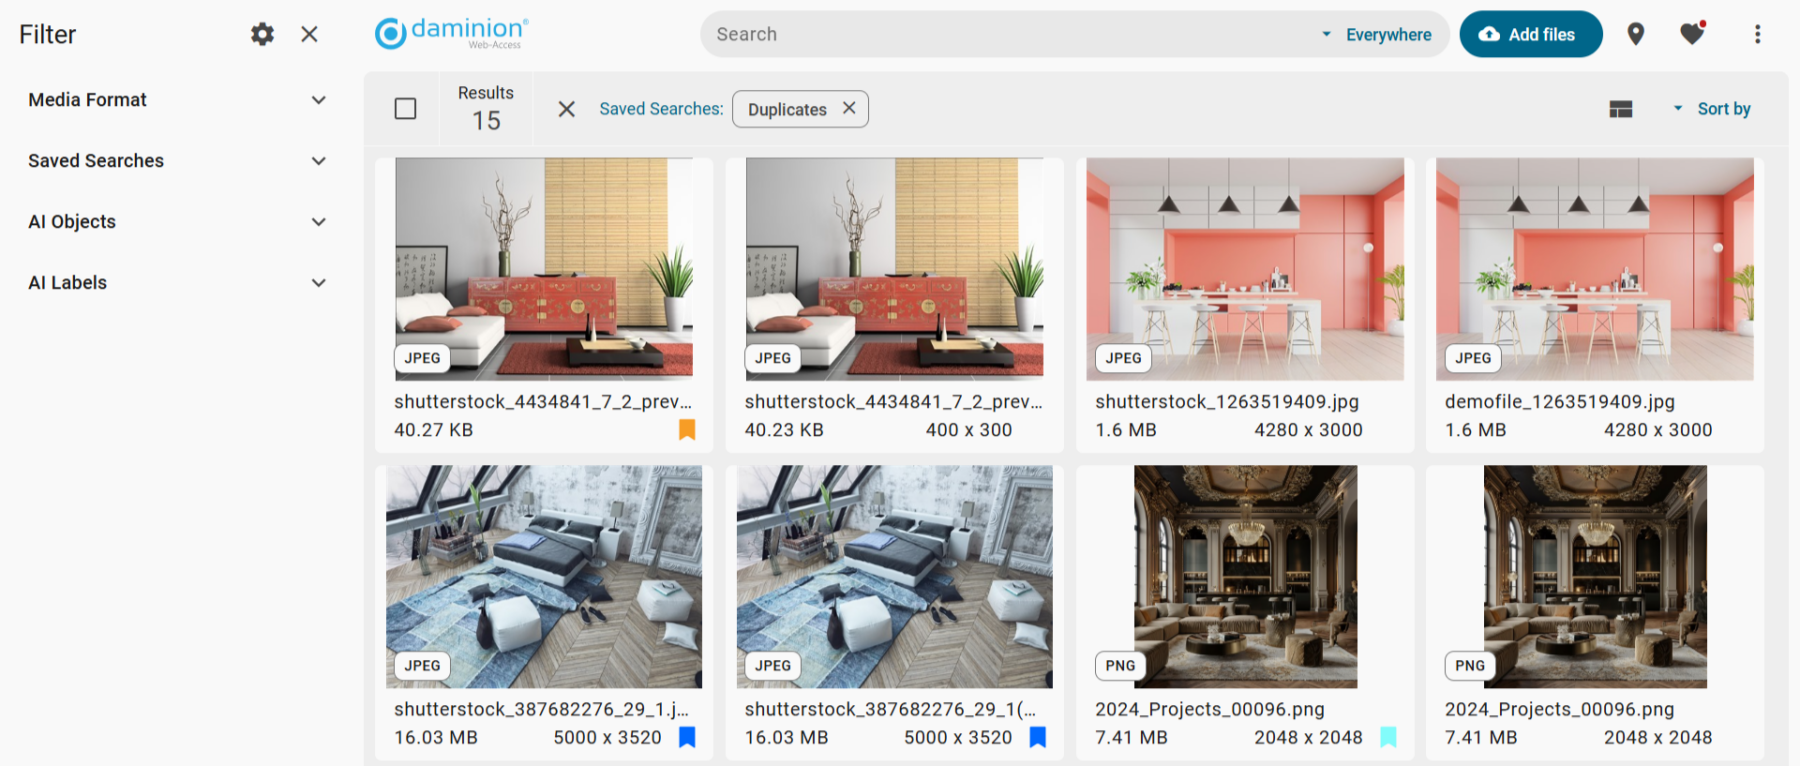Remove the Duplicates saved search chip
This screenshot has height=766, width=1800.
[x=849, y=108]
